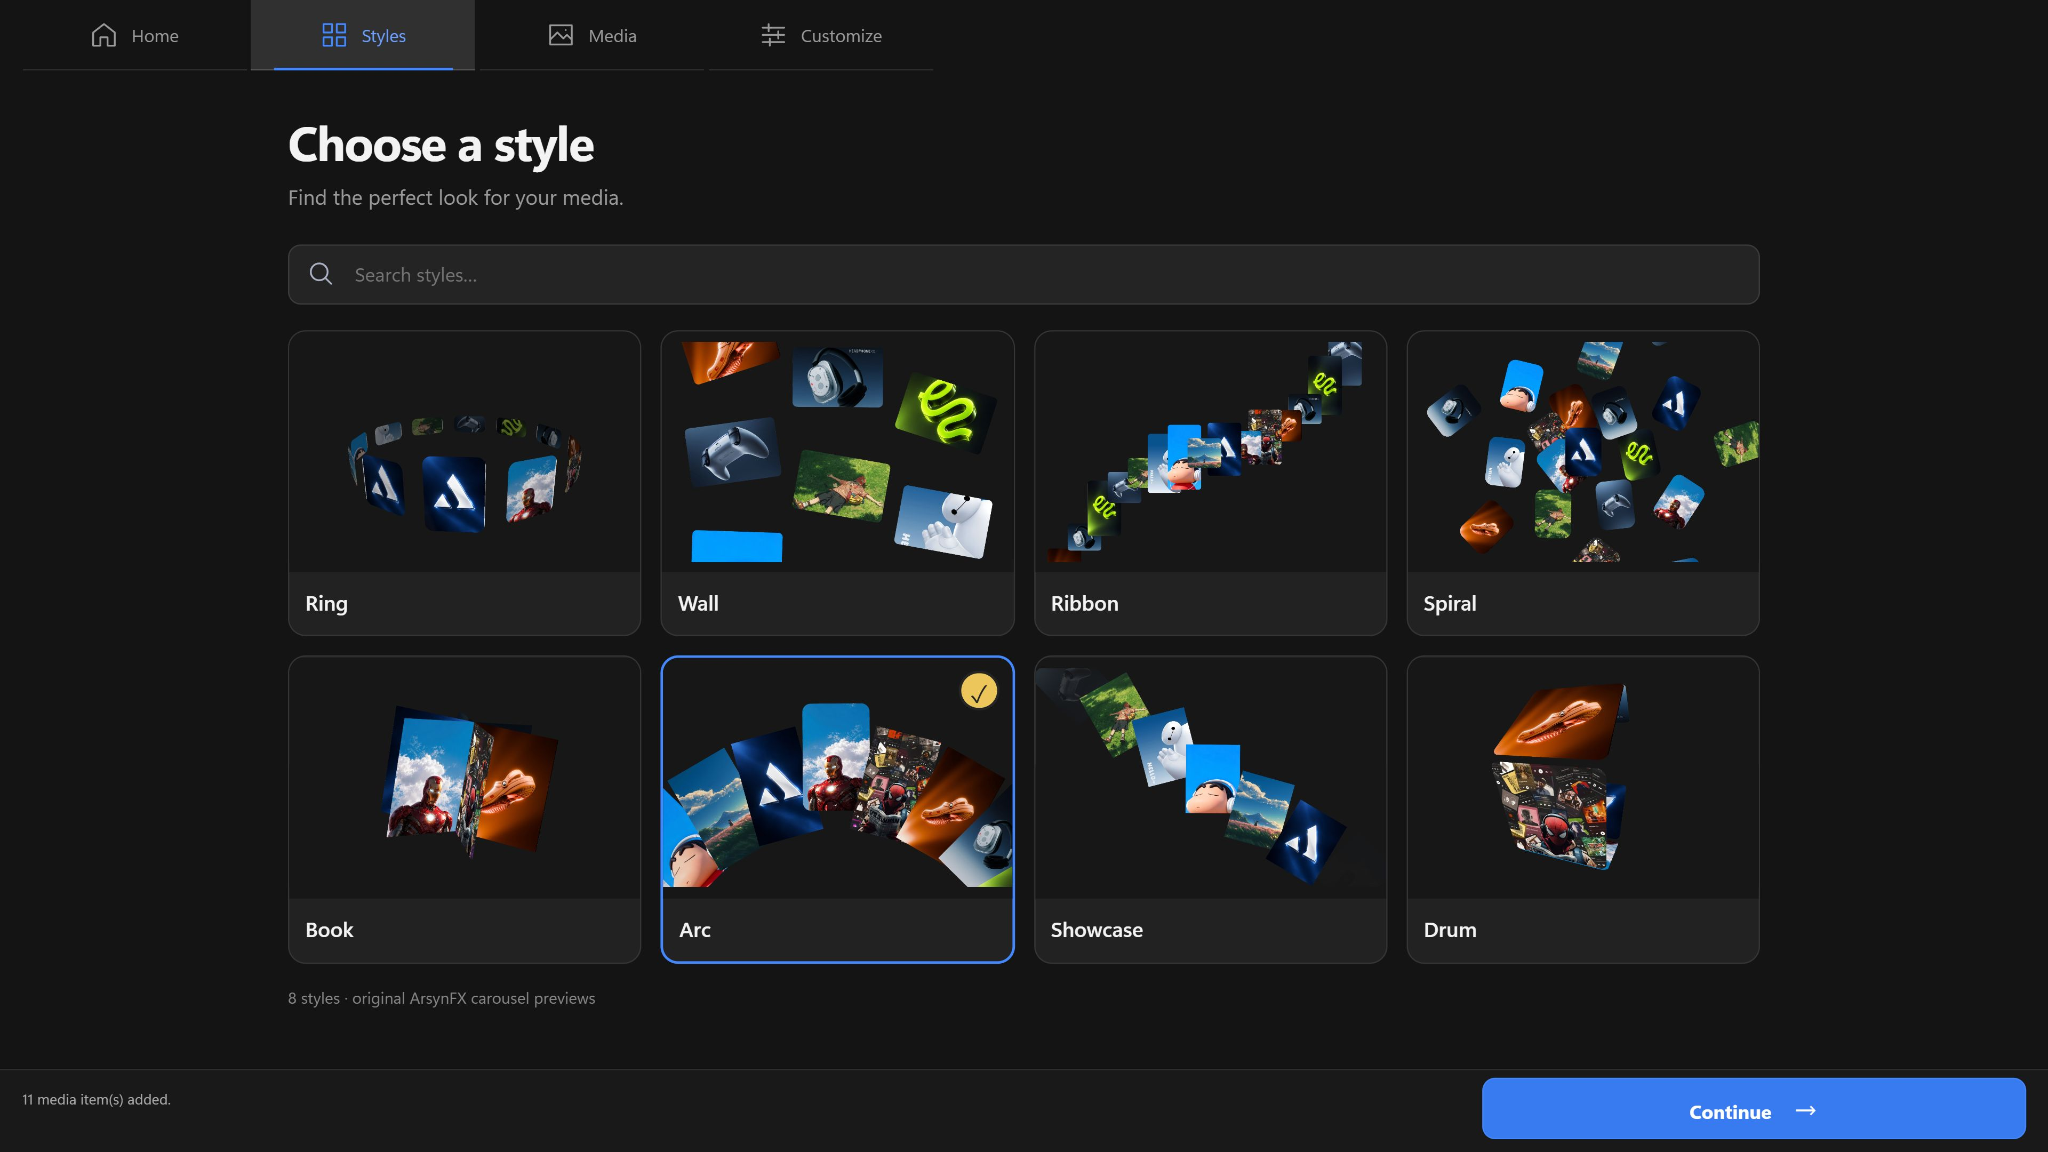Click the Showcase card label
Screen dimensions: 2048x1152
[1096, 930]
